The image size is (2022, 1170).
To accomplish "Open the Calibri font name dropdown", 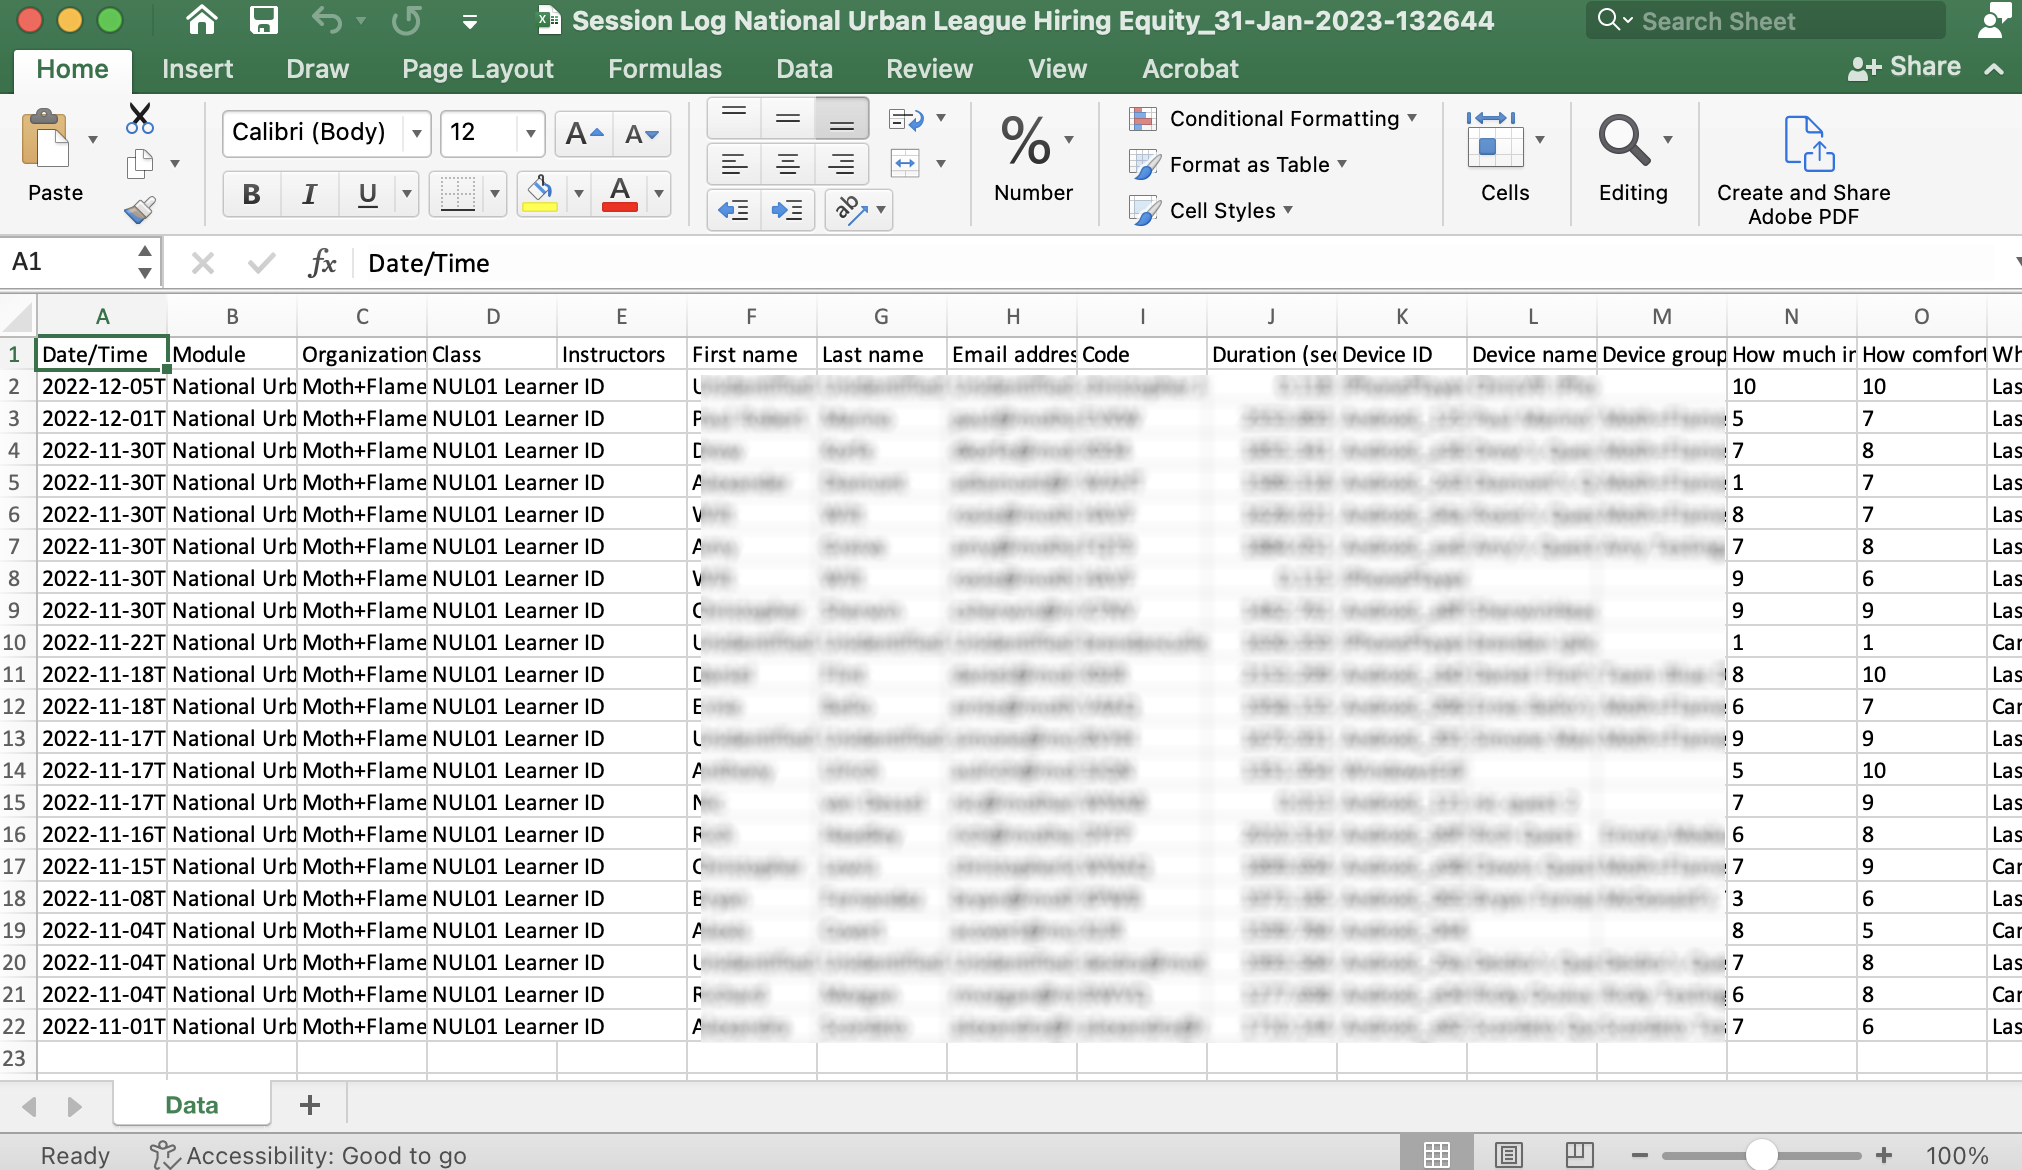I will 417,133.
